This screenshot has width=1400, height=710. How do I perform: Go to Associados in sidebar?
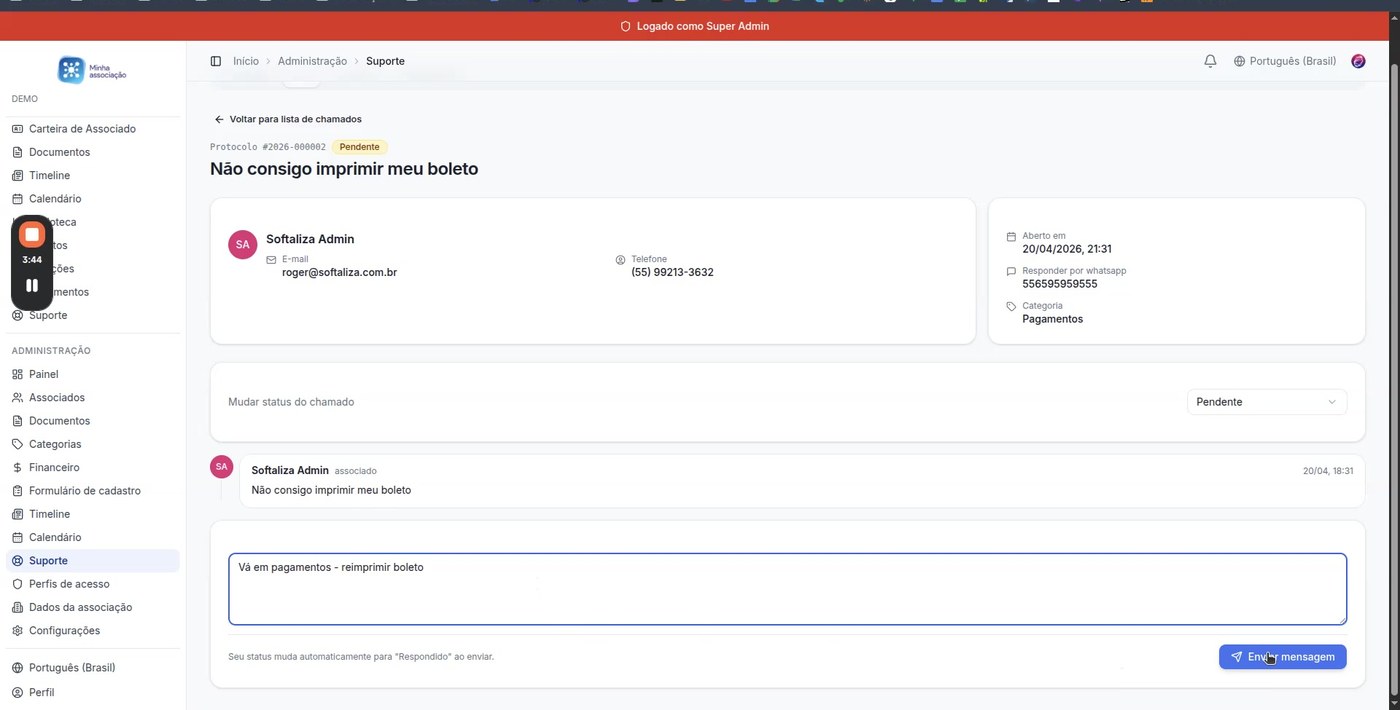click(57, 397)
